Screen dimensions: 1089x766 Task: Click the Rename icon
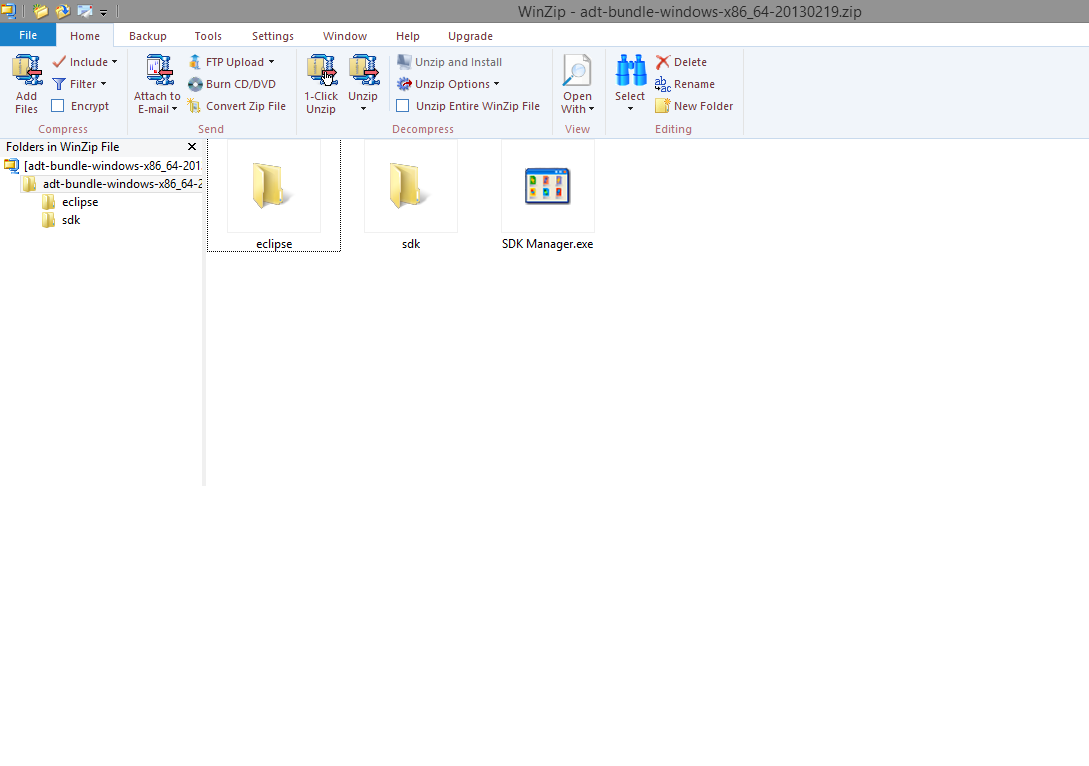click(663, 84)
